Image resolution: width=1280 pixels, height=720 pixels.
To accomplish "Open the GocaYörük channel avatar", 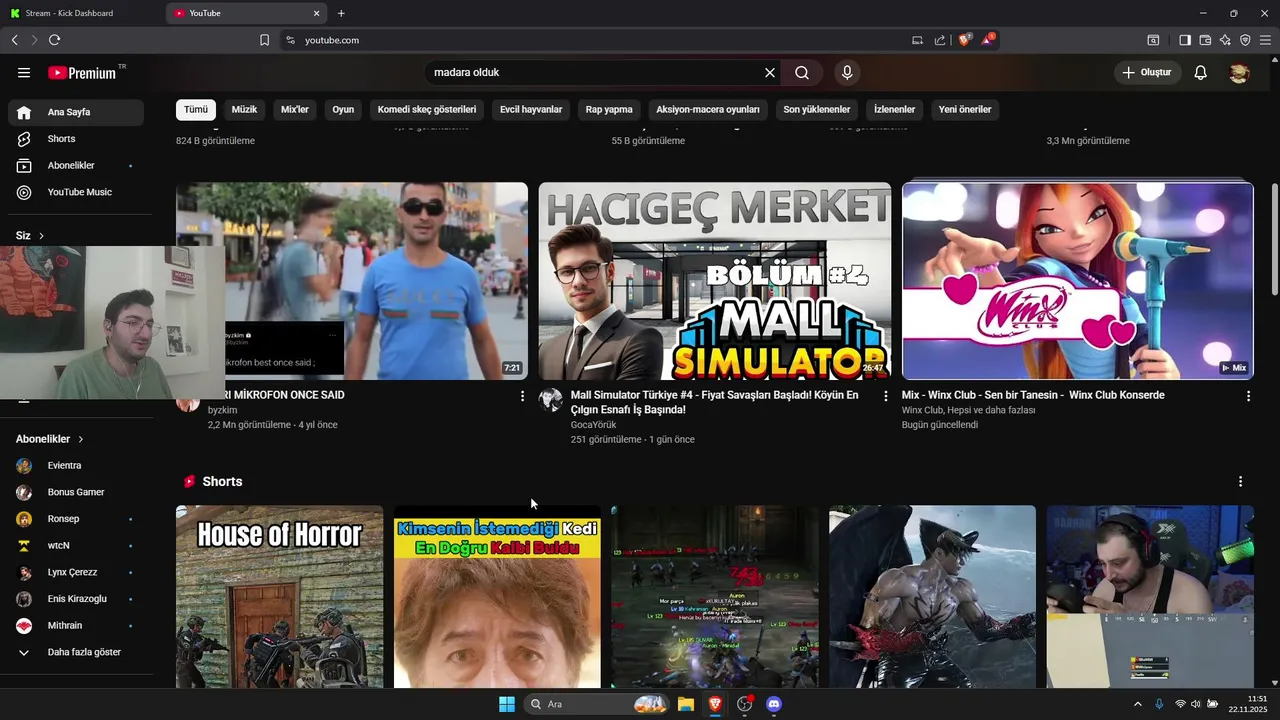I will click(x=551, y=400).
